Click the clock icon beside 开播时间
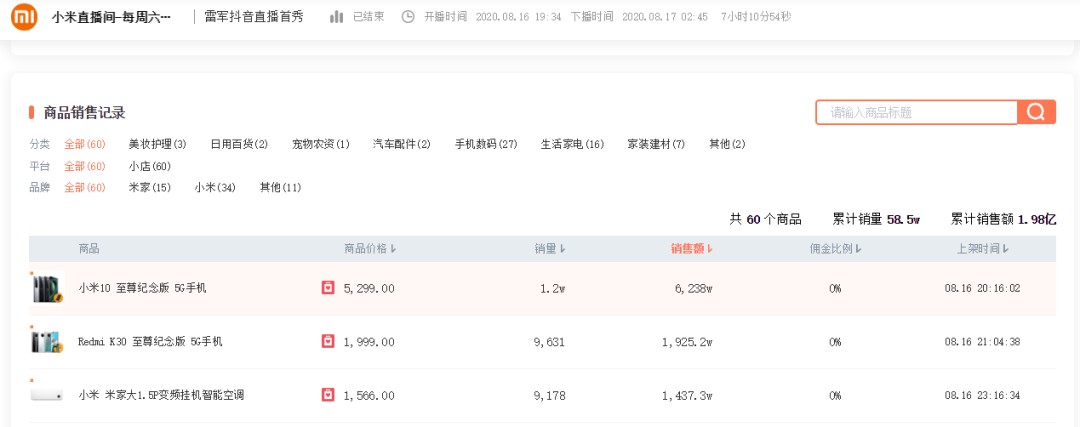 click(408, 17)
